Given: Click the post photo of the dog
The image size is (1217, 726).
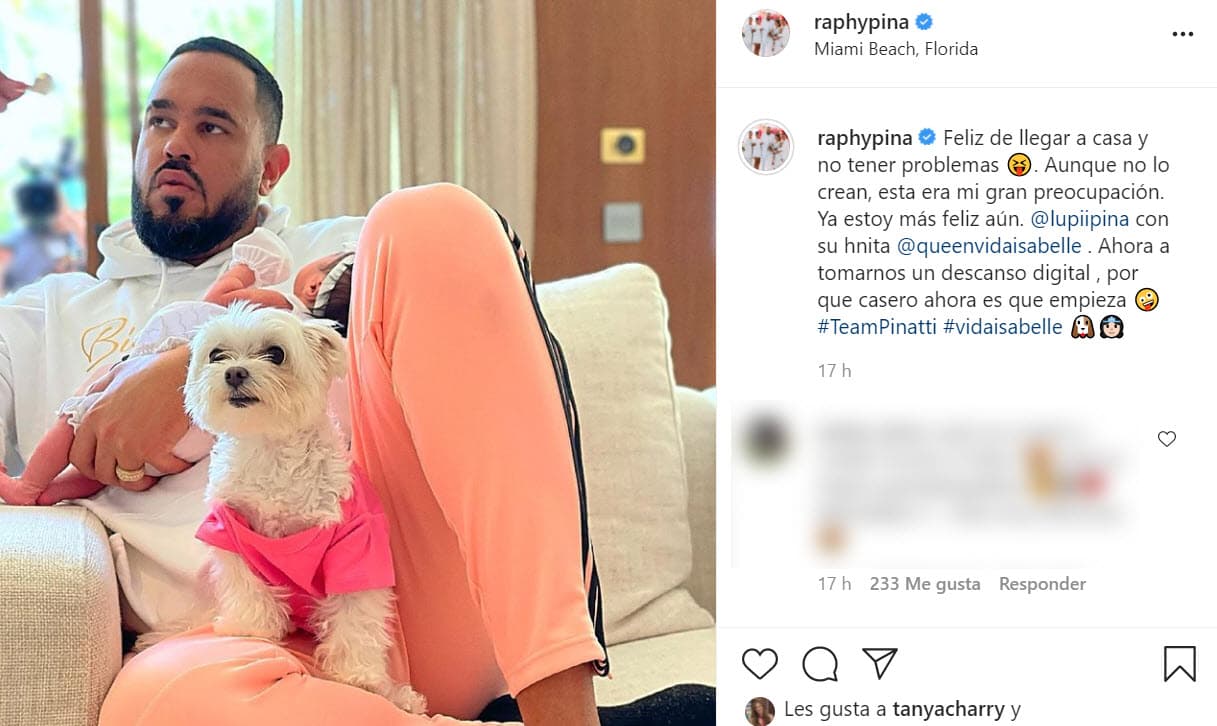Looking at the screenshot, I should (x=357, y=363).
